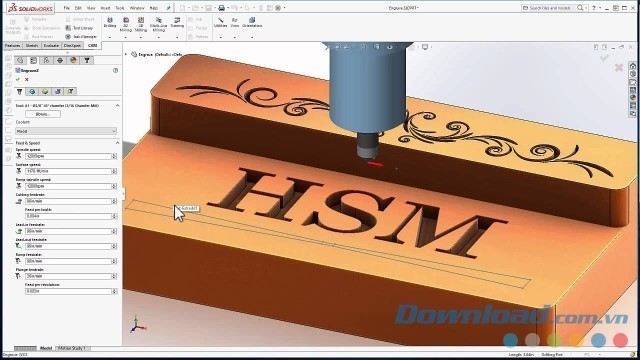Open DisplayManager tab with colored sphere
The width and height of the screenshot is (640, 360).
(x=73, y=60)
